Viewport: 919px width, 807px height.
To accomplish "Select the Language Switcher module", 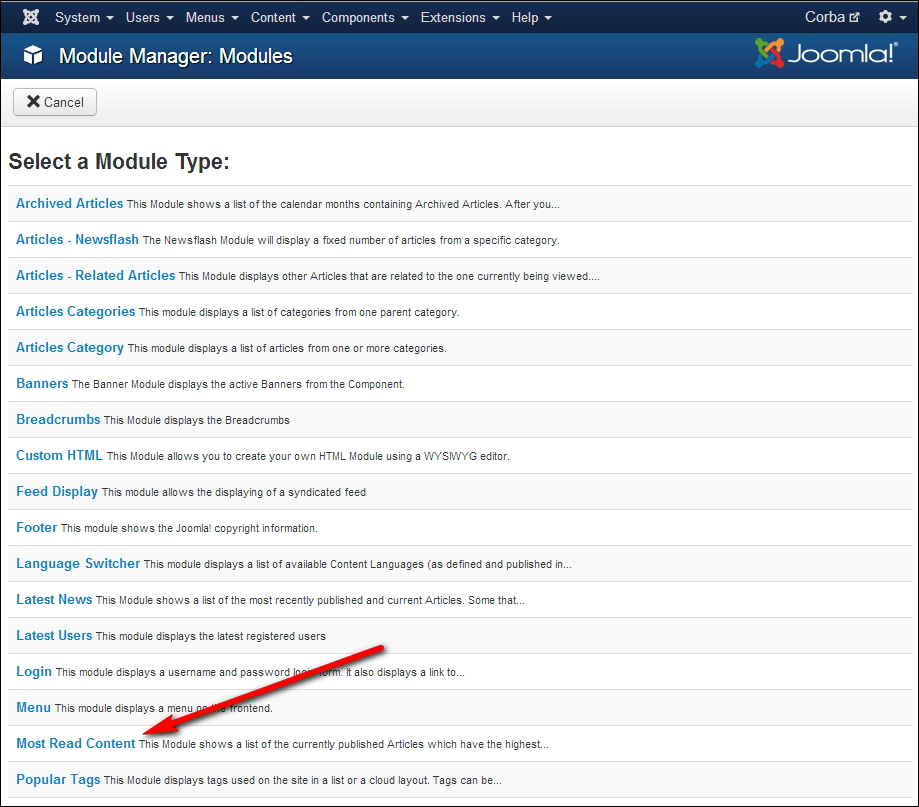I will (78, 563).
